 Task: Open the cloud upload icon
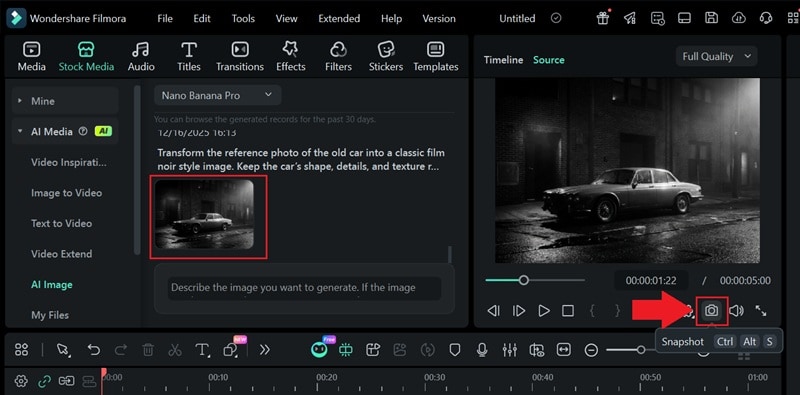pos(738,18)
